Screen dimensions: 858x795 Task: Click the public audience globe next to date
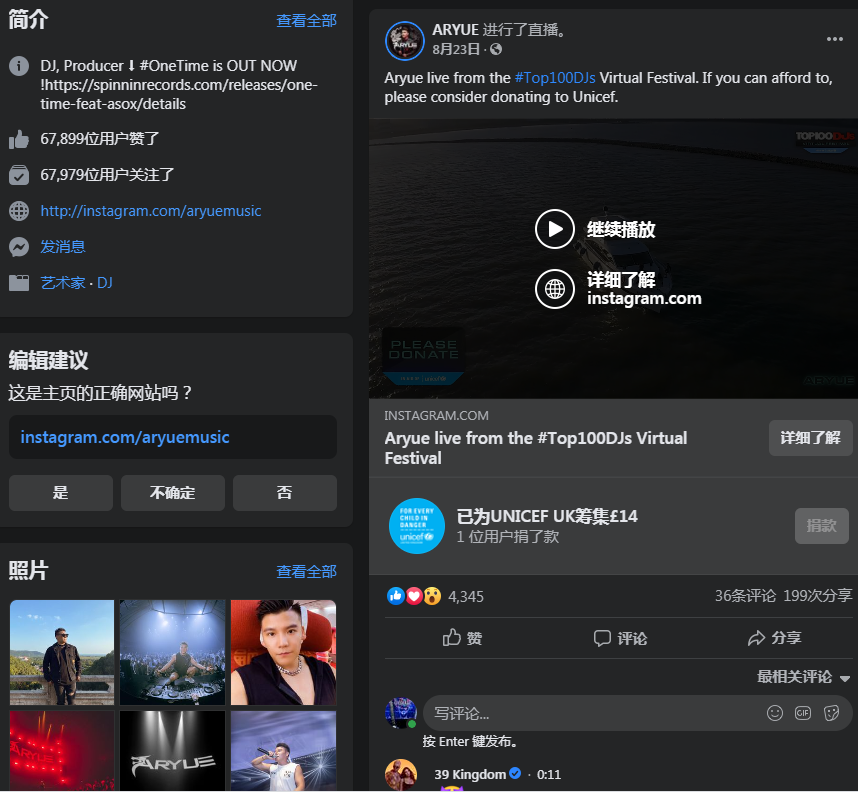tap(496, 49)
